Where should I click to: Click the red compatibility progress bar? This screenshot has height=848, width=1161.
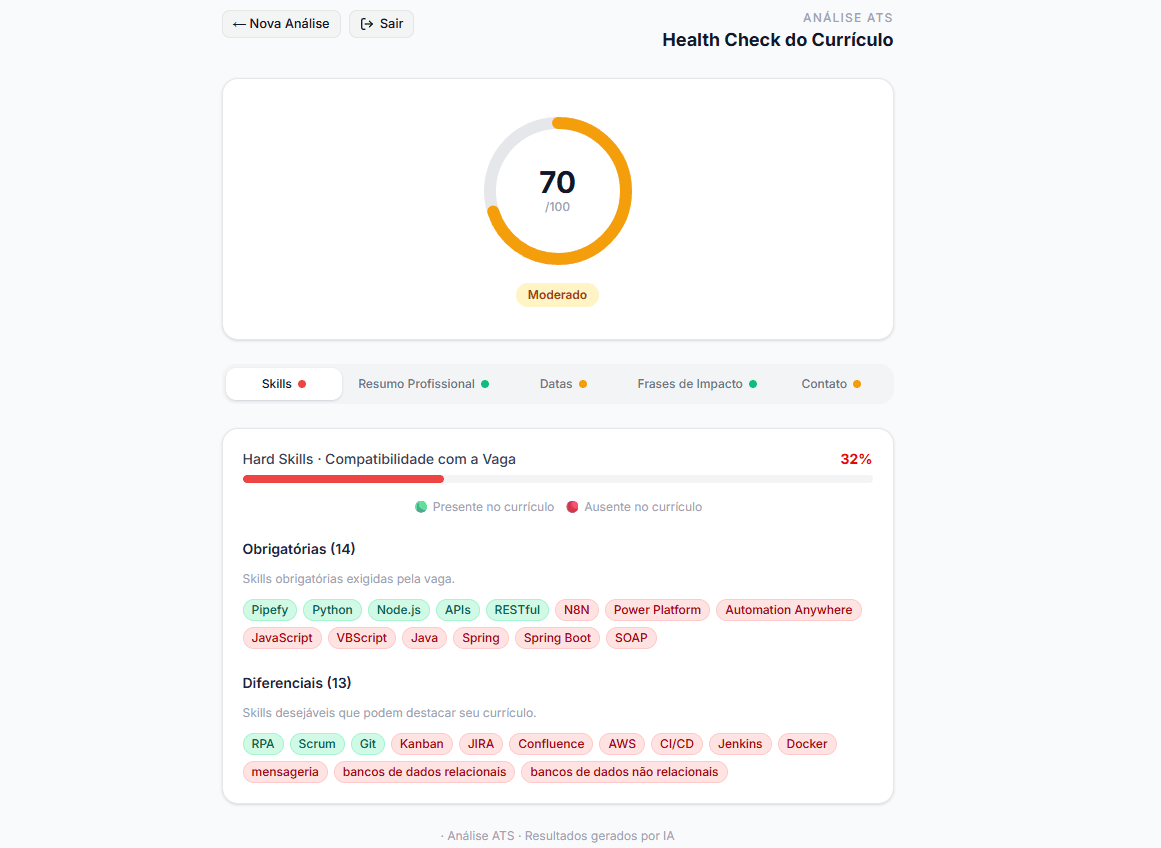[x=343, y=479]
